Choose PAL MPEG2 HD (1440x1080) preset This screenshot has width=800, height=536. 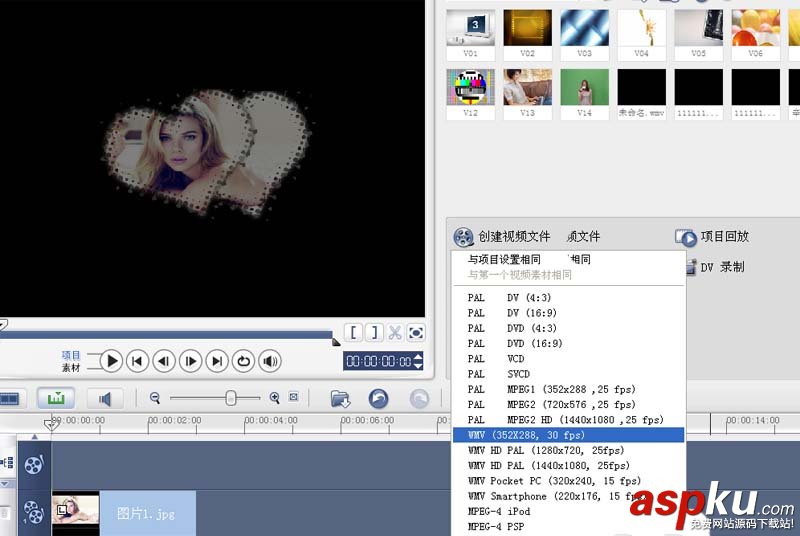pyautogui.click(x=568, y=420)
